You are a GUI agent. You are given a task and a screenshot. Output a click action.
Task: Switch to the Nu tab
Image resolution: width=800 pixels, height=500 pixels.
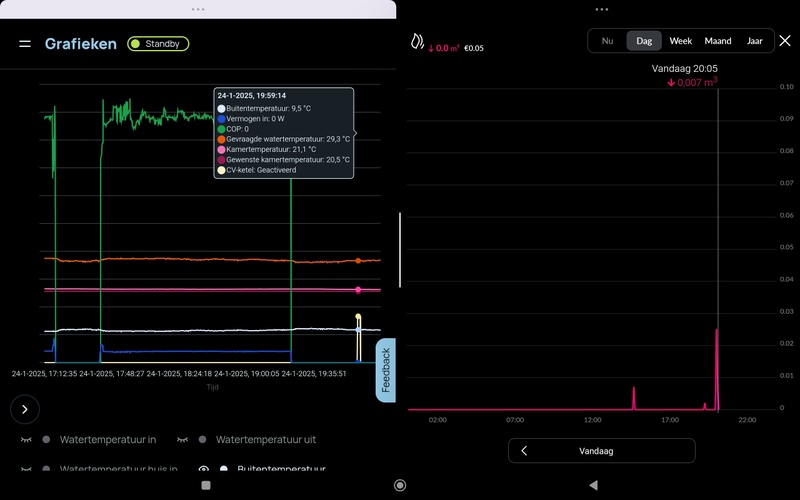point(607,41)
